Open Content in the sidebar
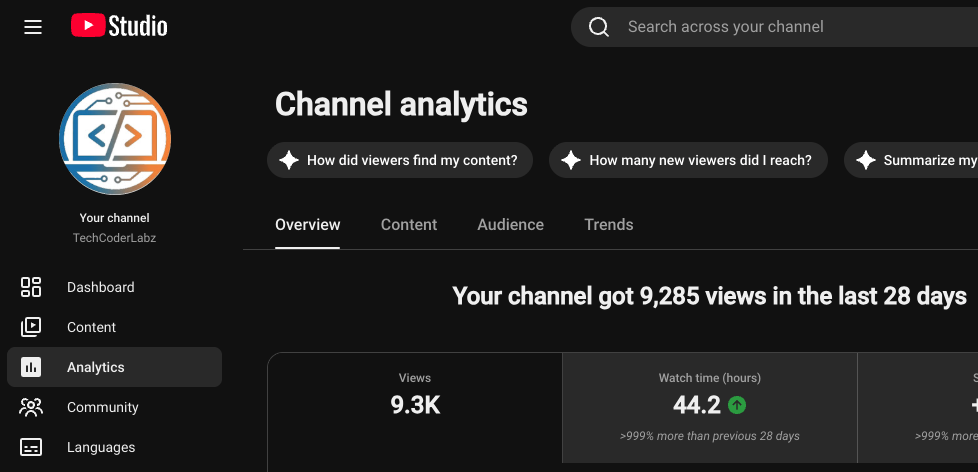 point(114,327)
